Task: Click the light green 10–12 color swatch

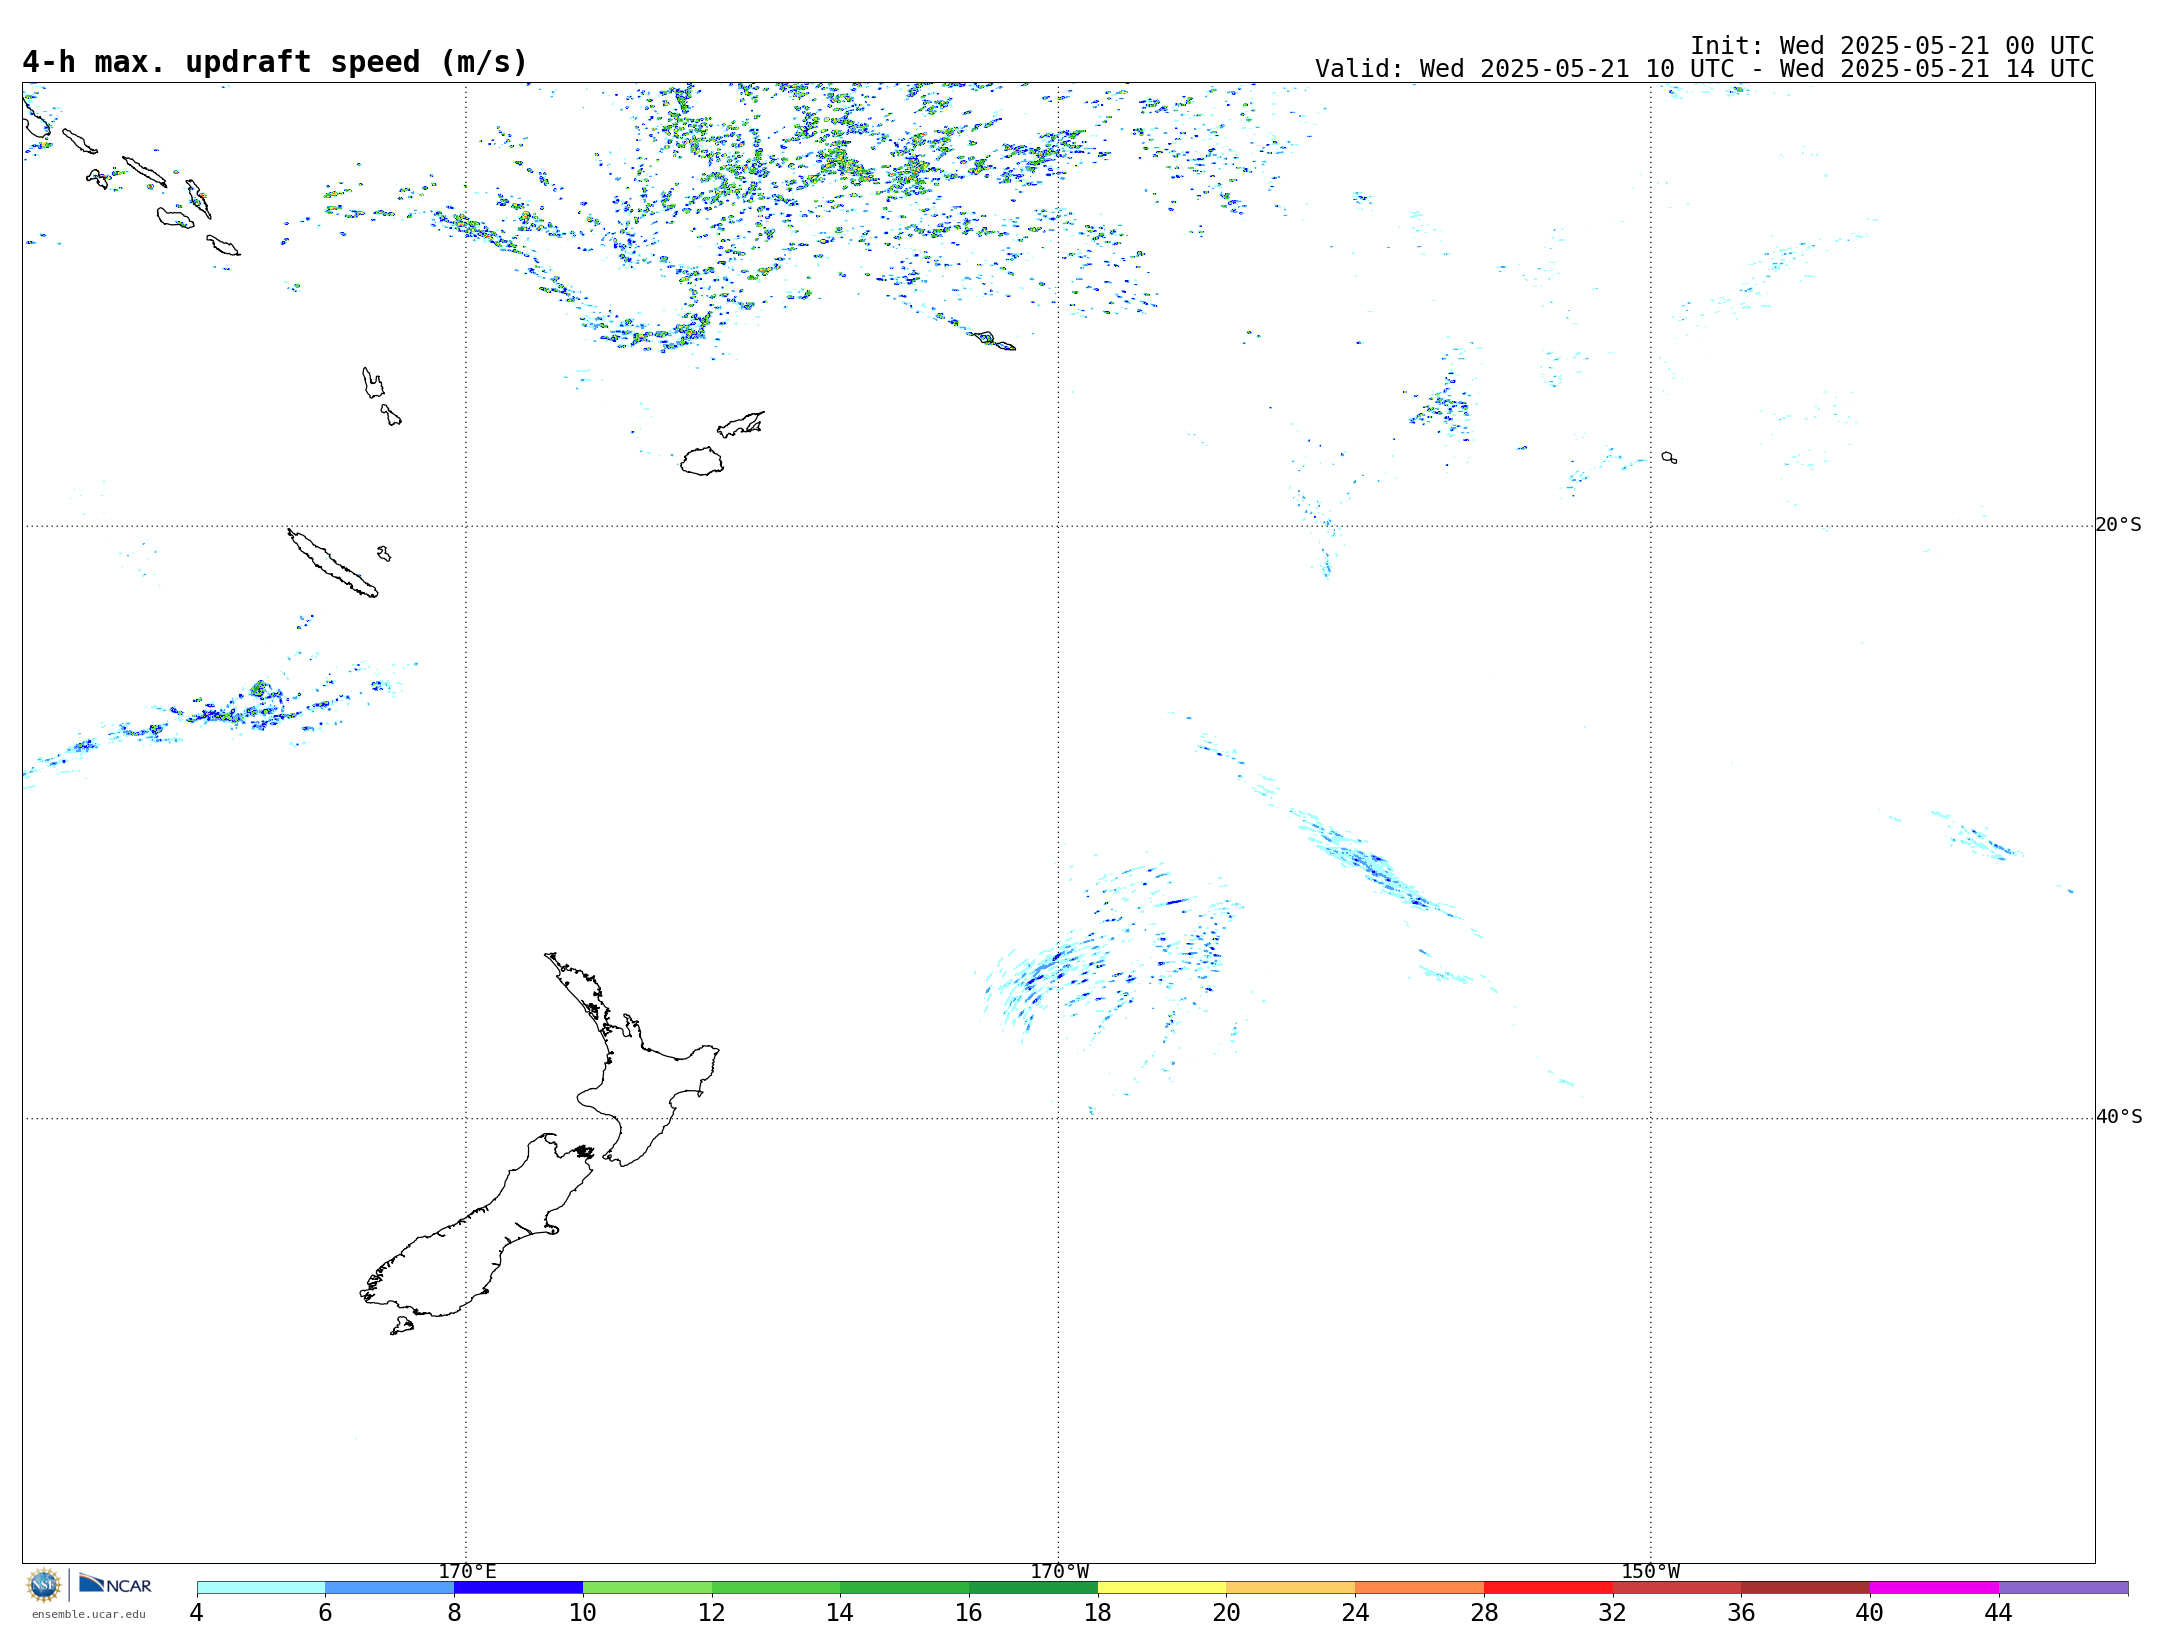Action: click(647, 1587)
